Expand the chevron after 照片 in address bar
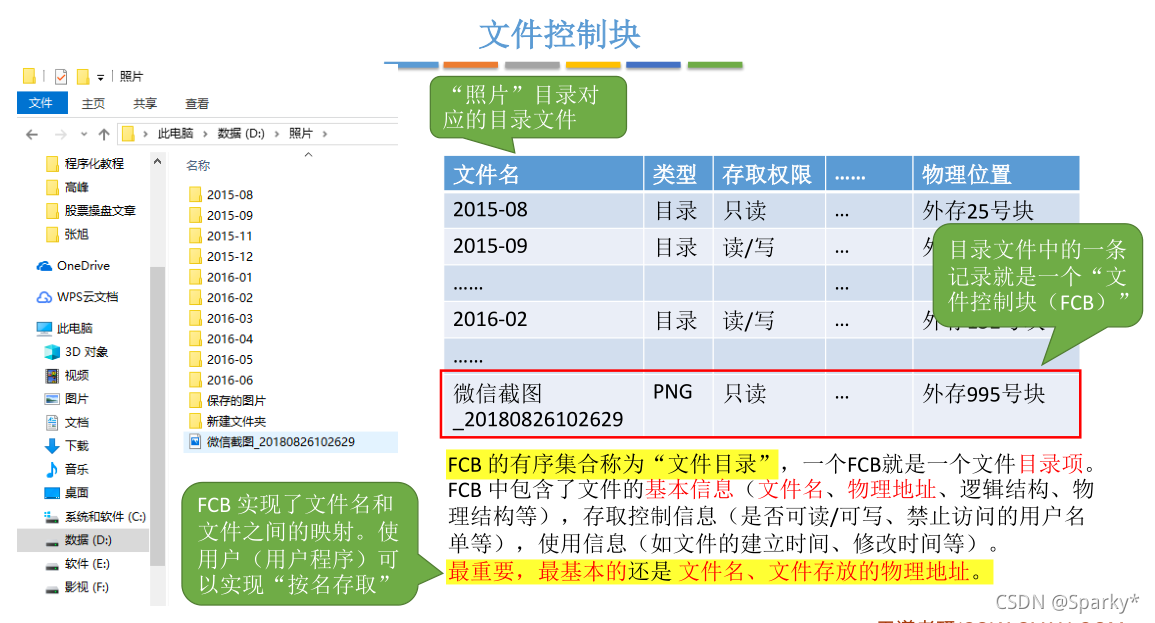The image size is (1155, 623). click(x=325, y=133)
